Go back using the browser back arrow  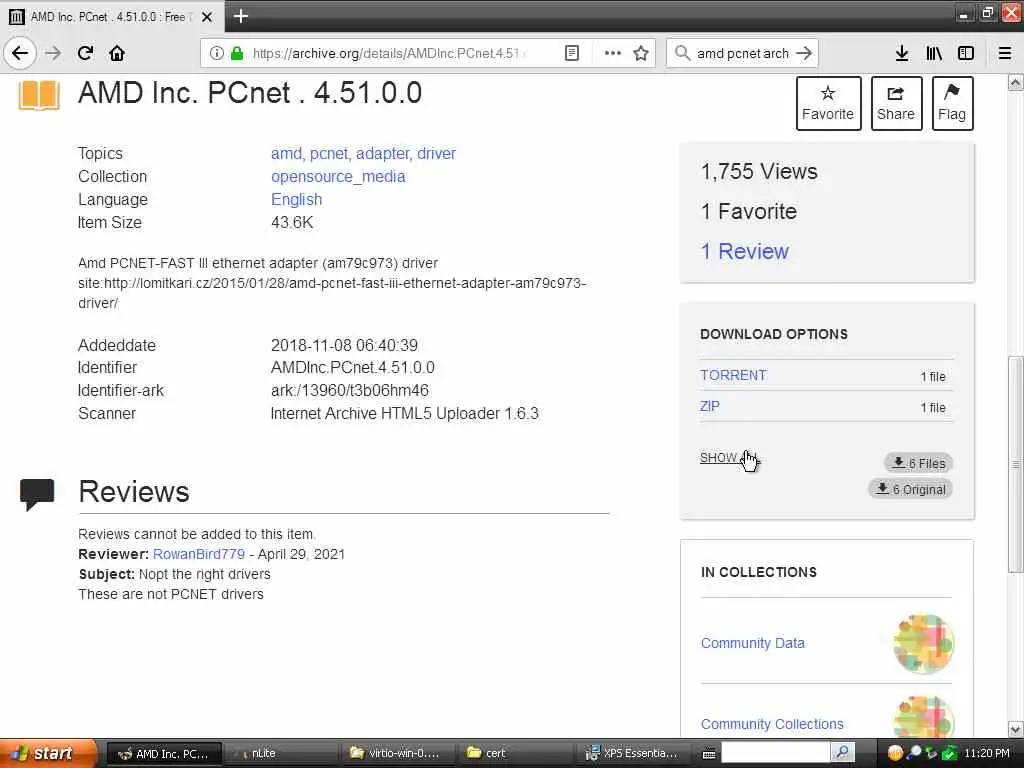pyautogui.click(x=20, y=53)
